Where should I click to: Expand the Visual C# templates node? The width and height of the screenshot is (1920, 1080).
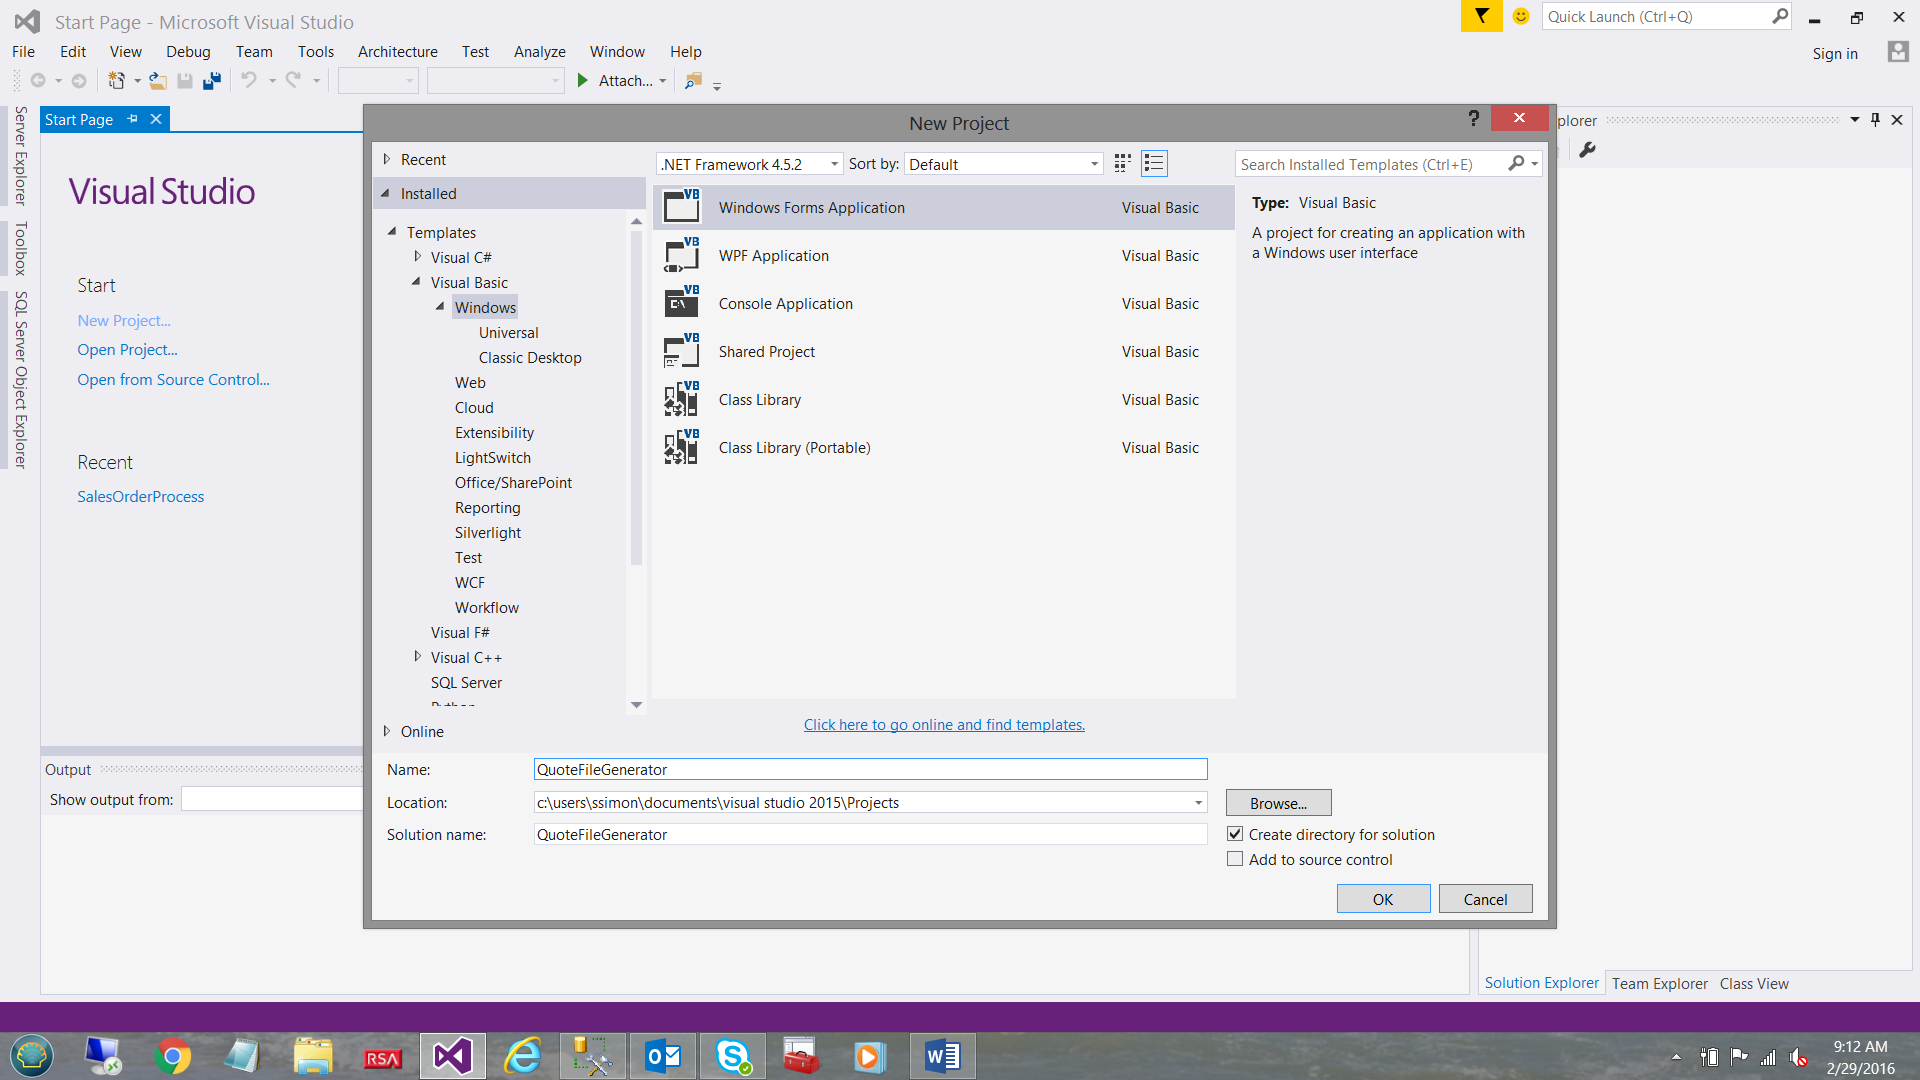point(418,257)
